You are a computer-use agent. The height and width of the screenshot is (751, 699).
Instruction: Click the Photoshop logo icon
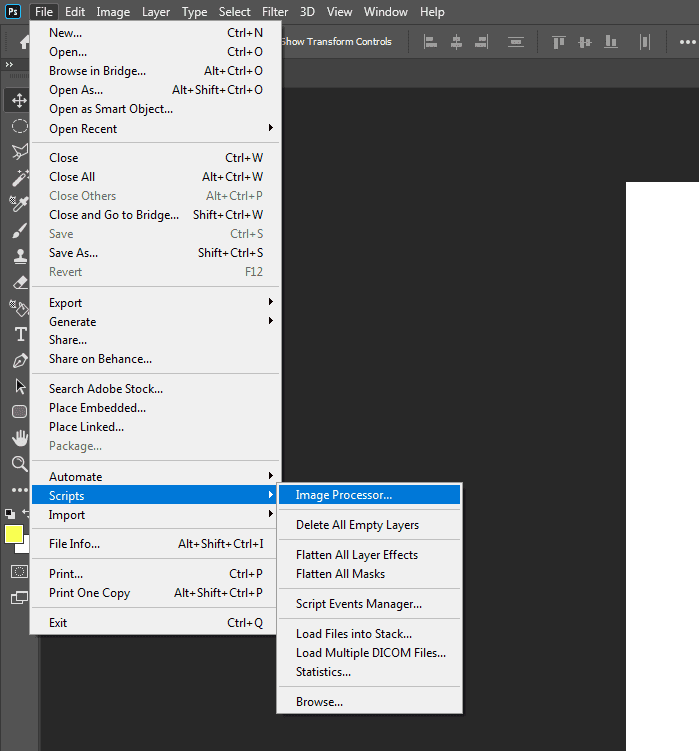click(13, 11)
